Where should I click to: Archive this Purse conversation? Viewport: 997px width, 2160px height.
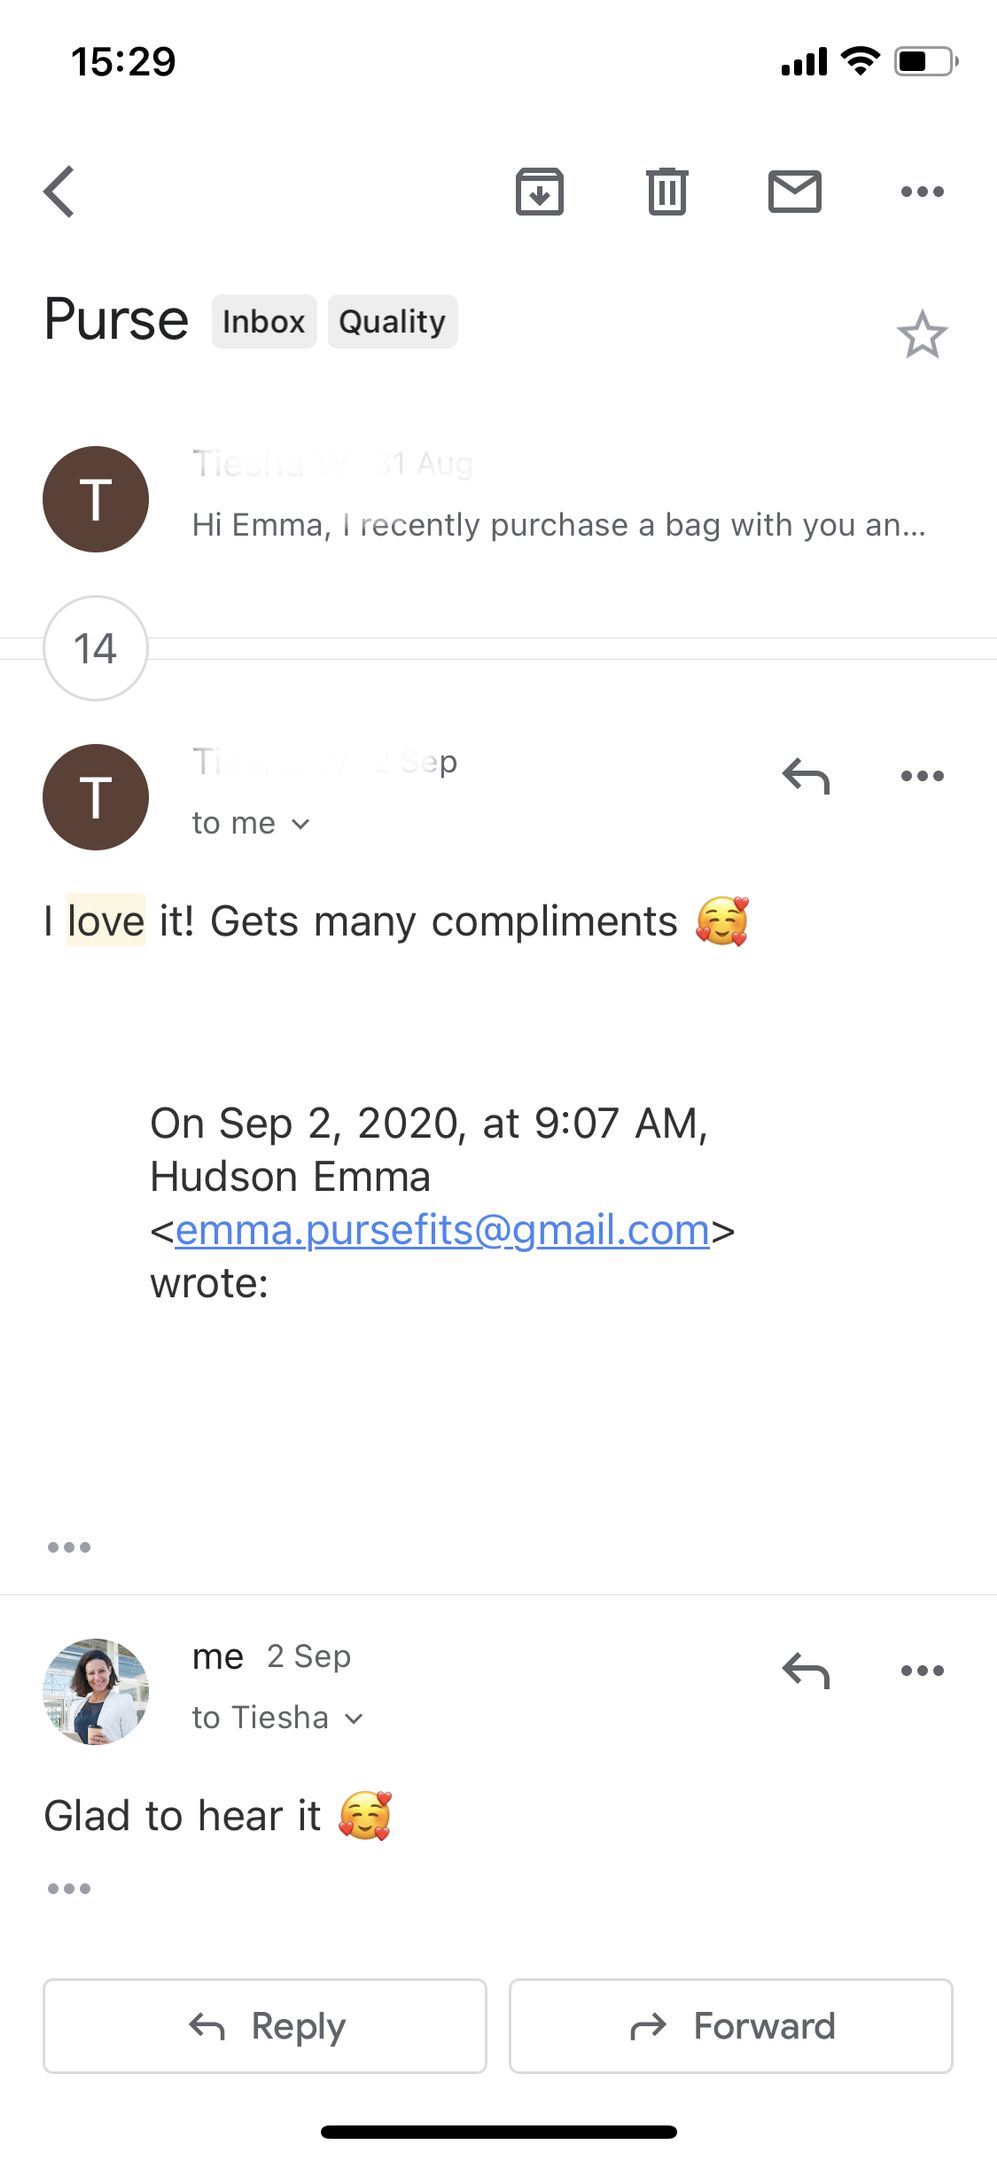pyautogui.click(x=539, y=191)
